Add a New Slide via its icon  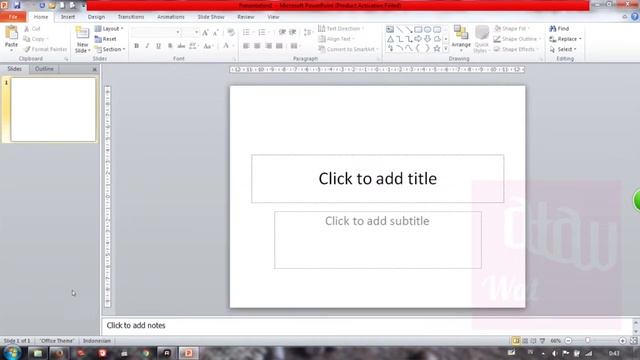[x=82, y=33]
